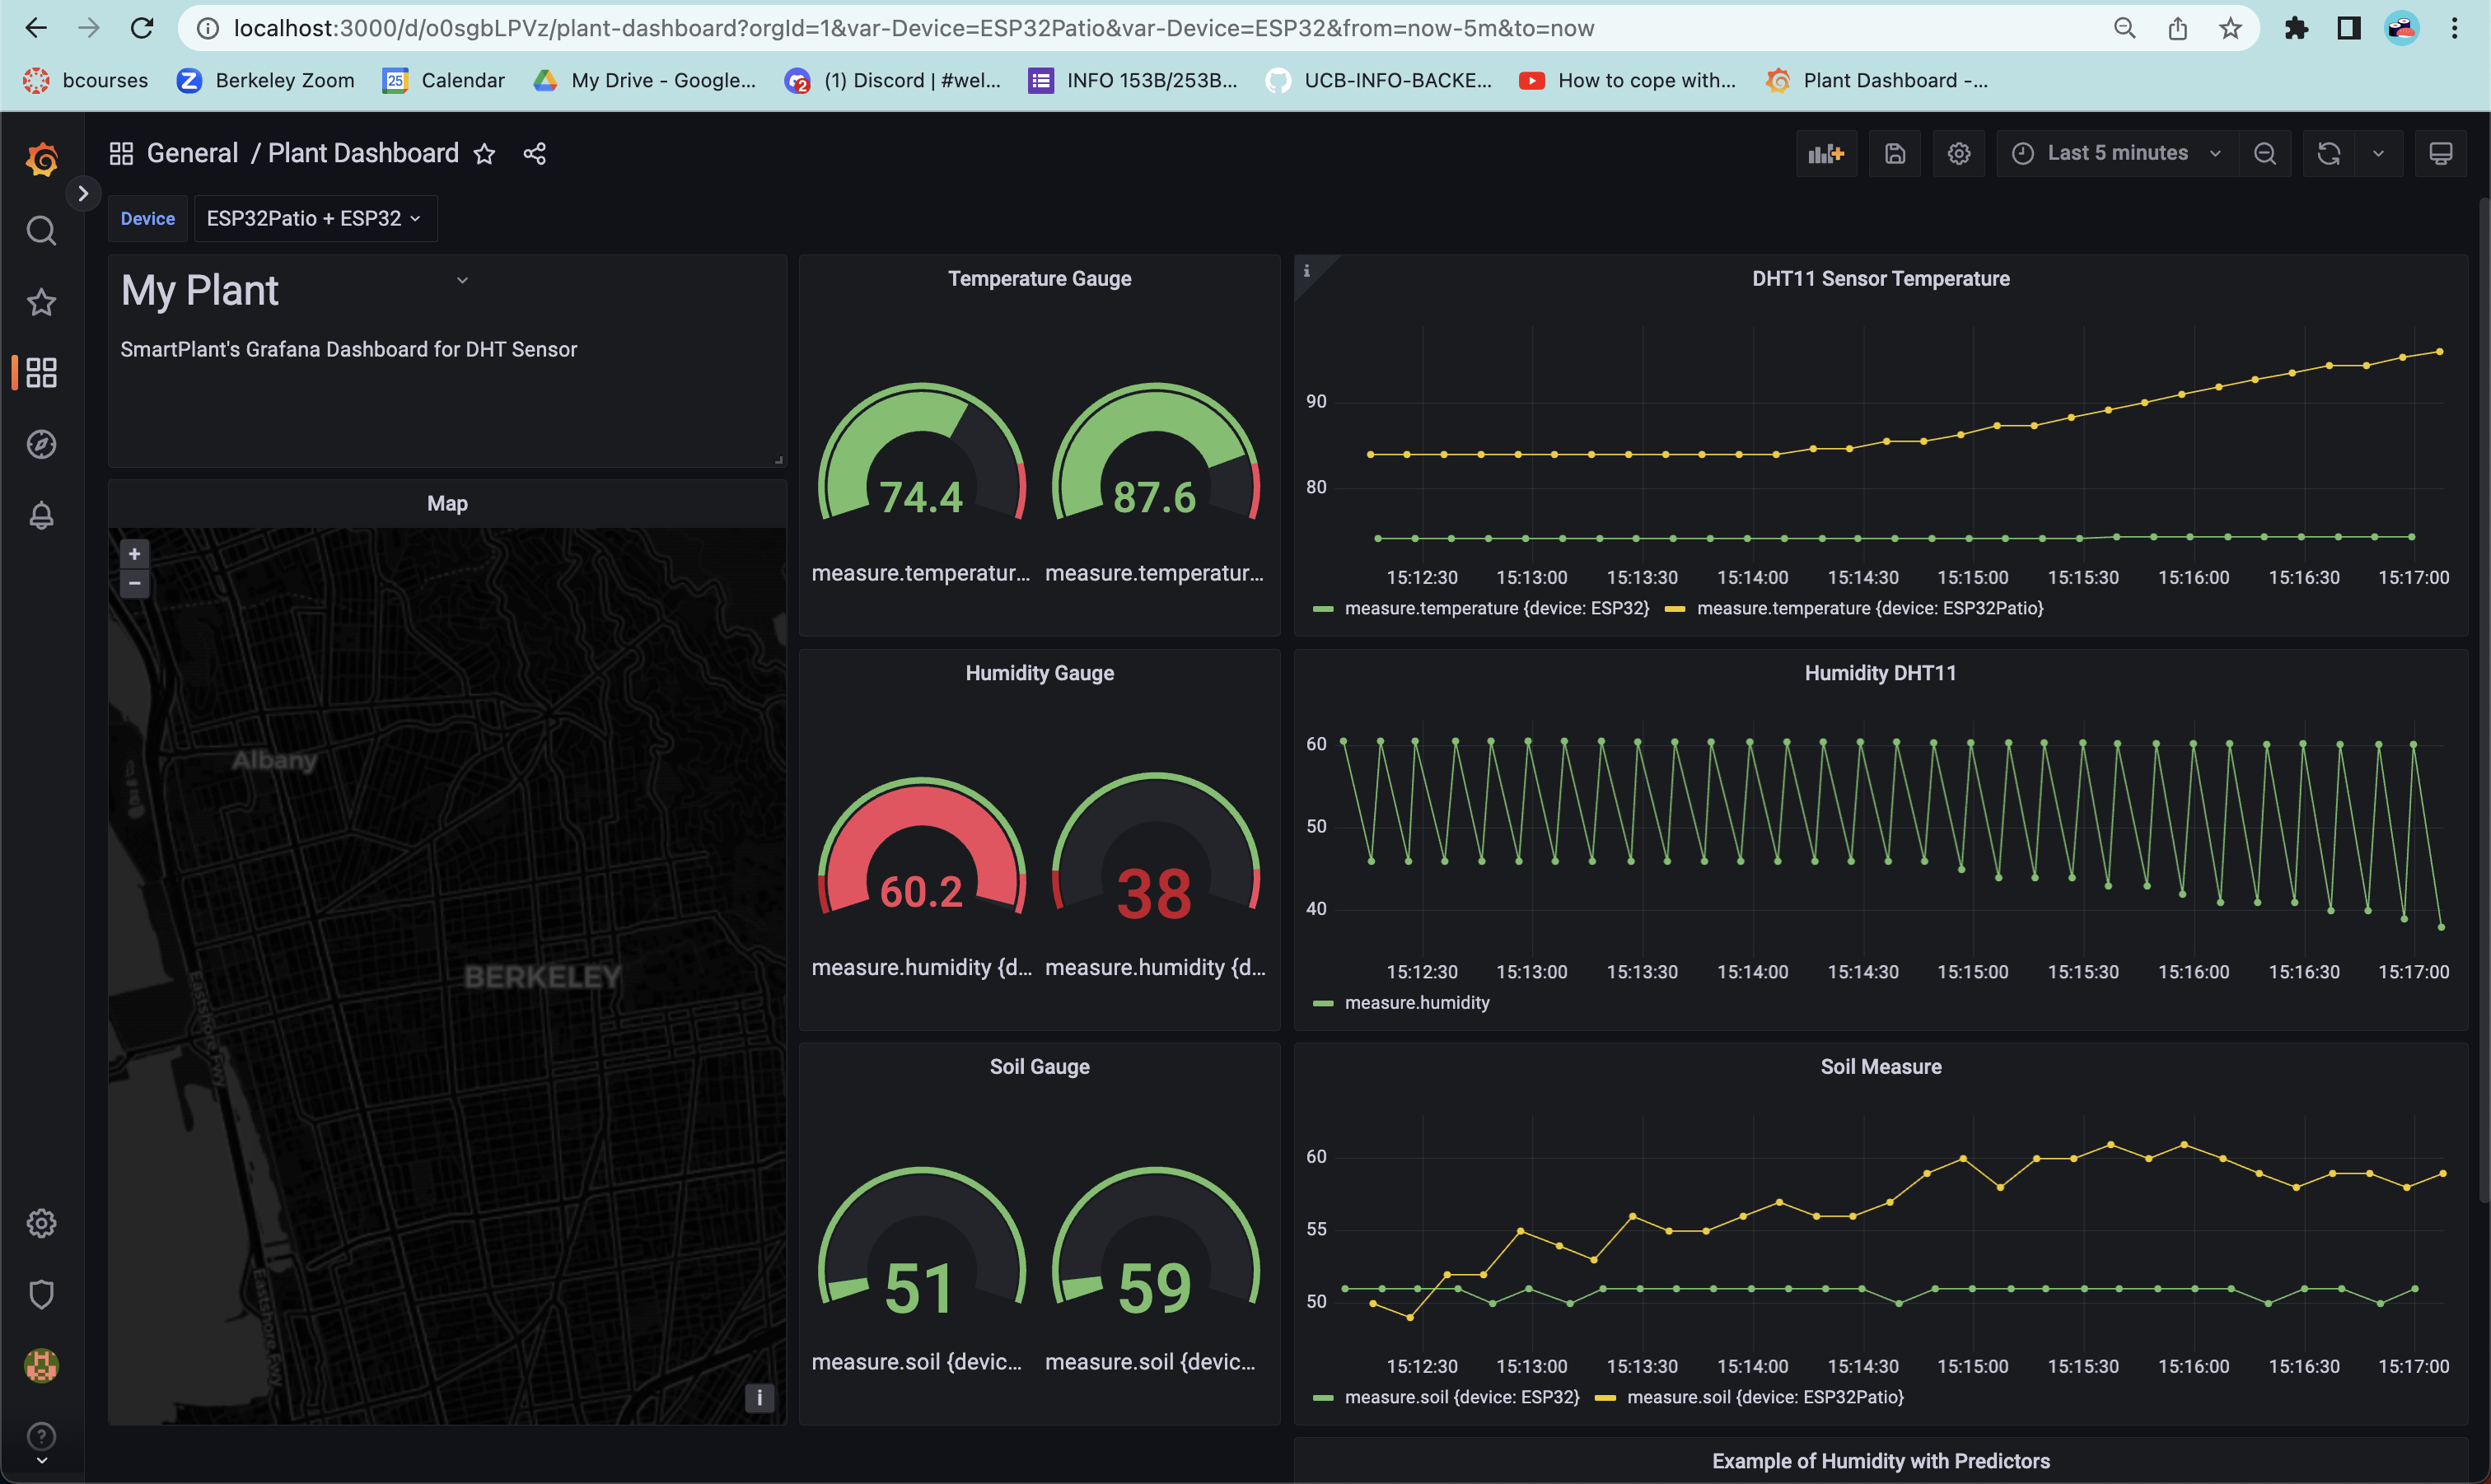2491x1484 pixels.
Task: Bookmark this page with the star
Action: click(x=2230, y=28)
